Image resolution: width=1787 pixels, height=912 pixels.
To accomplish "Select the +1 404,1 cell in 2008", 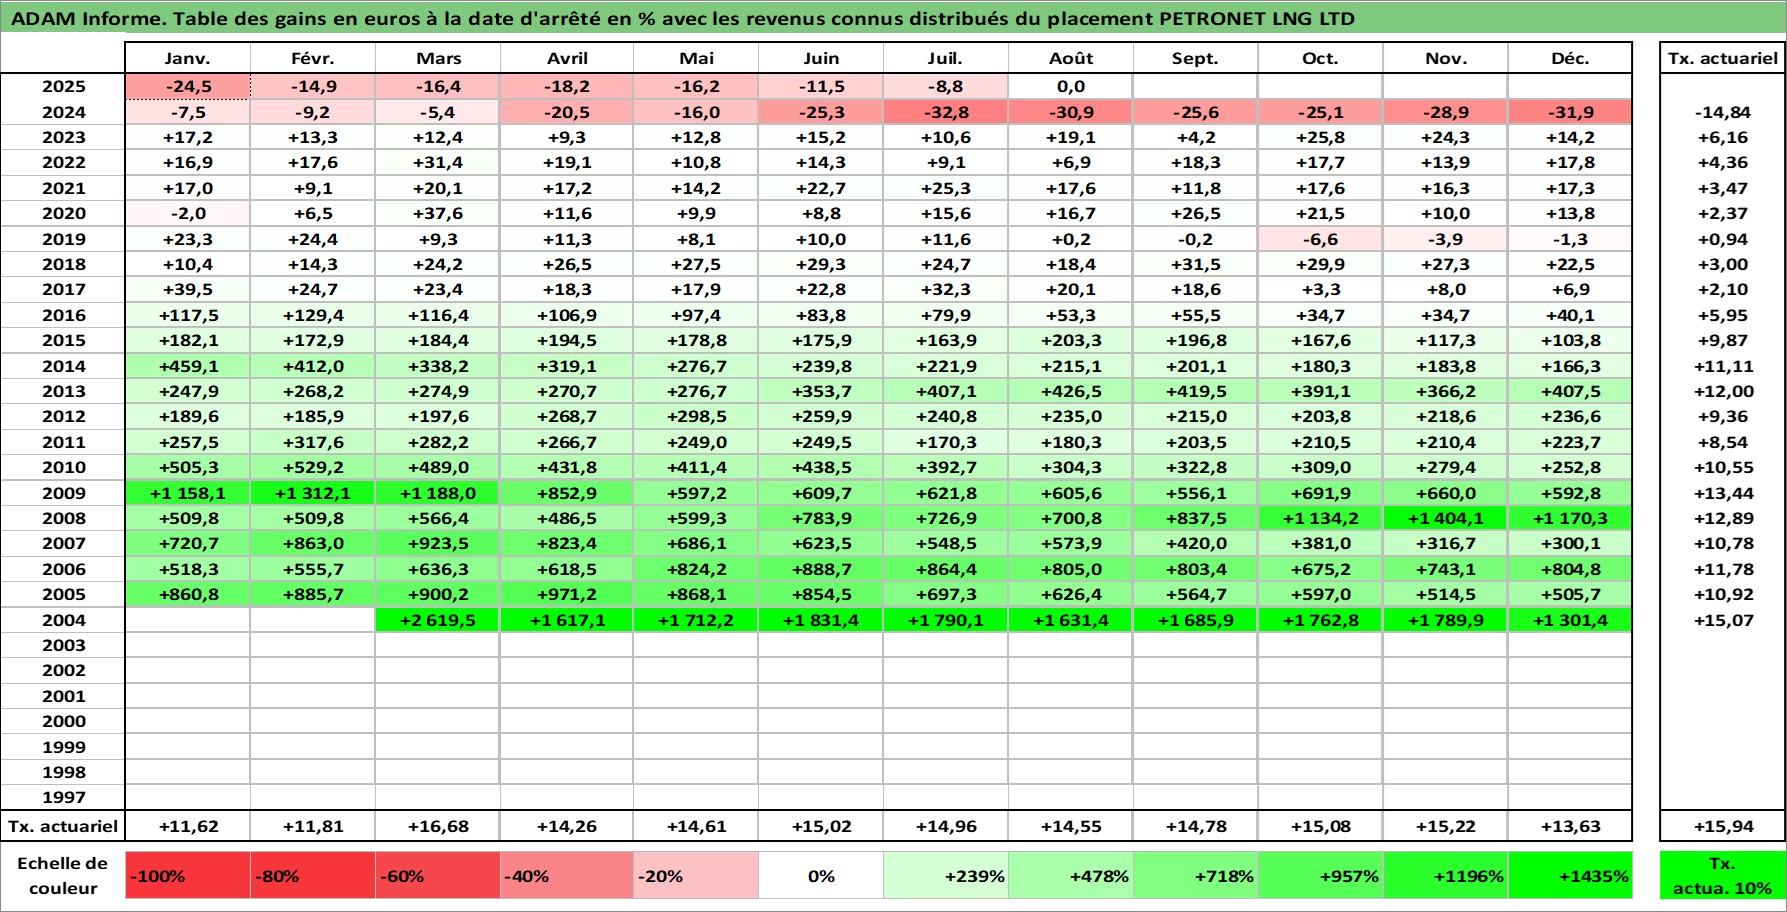I will 1445,518.
